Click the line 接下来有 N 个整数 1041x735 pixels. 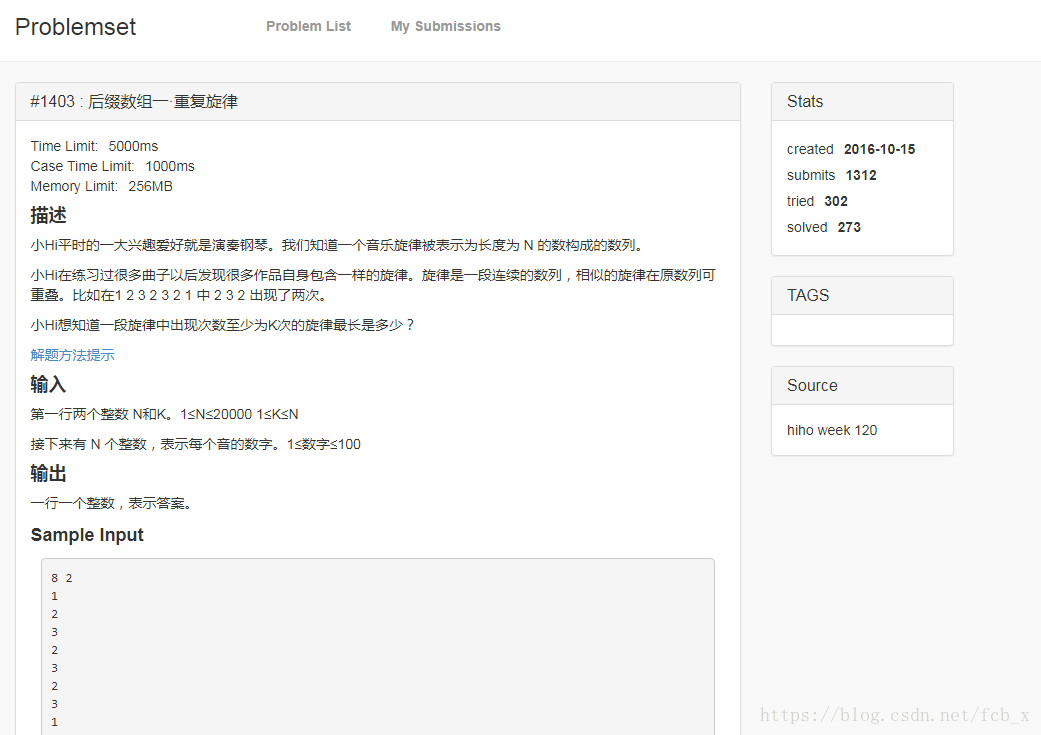(196, 444)
